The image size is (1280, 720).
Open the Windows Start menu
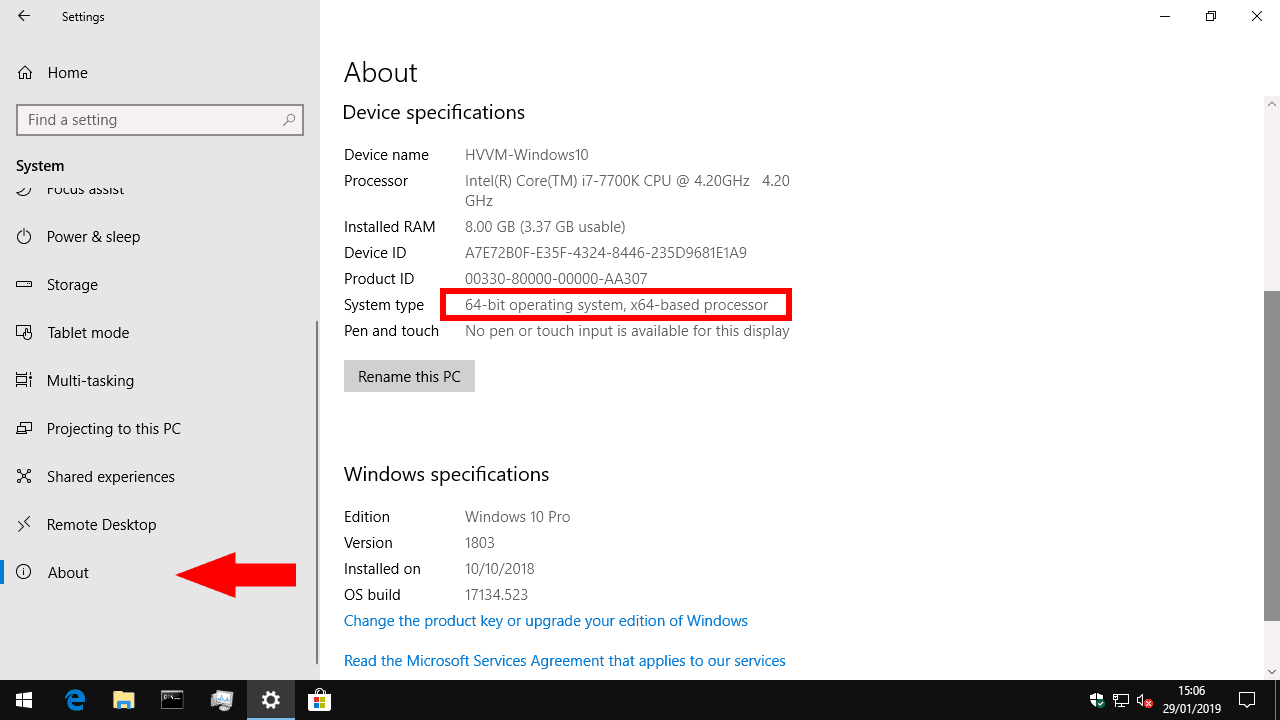click(x=24, y=700)
